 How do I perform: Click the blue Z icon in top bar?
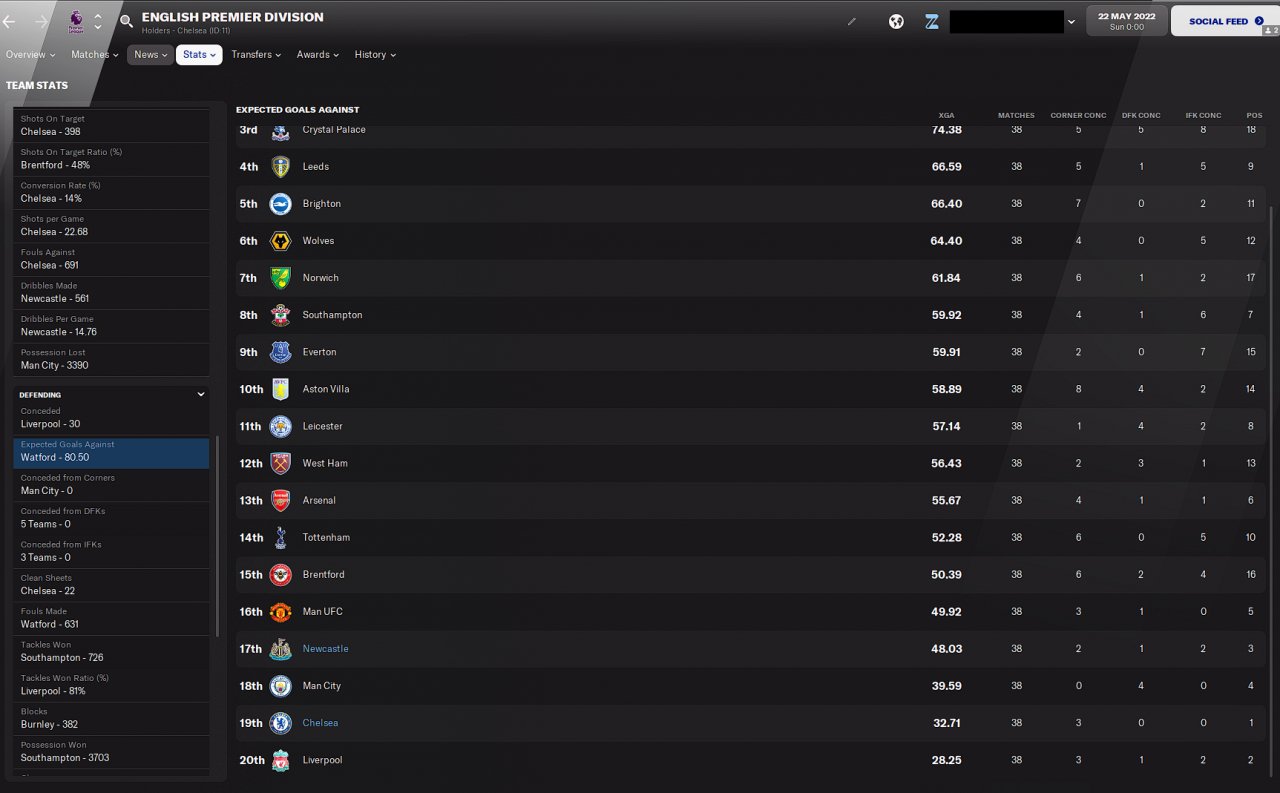point(932,21)
